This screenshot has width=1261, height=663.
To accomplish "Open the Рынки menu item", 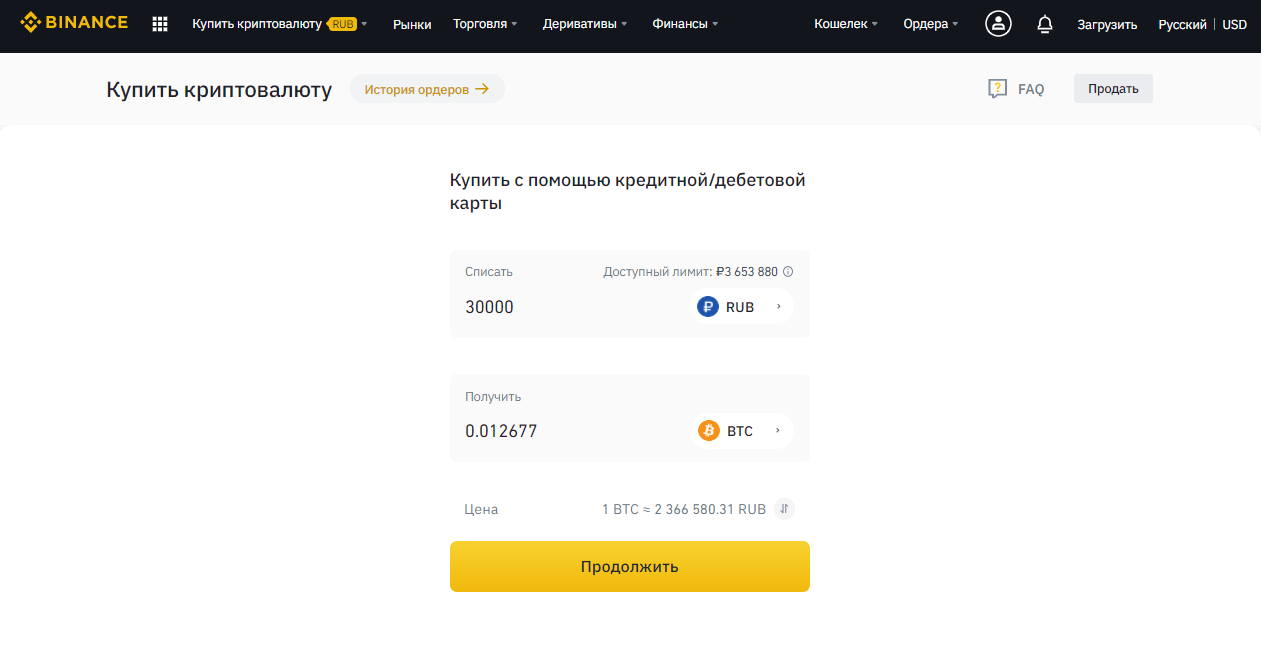I will [412, 24].
